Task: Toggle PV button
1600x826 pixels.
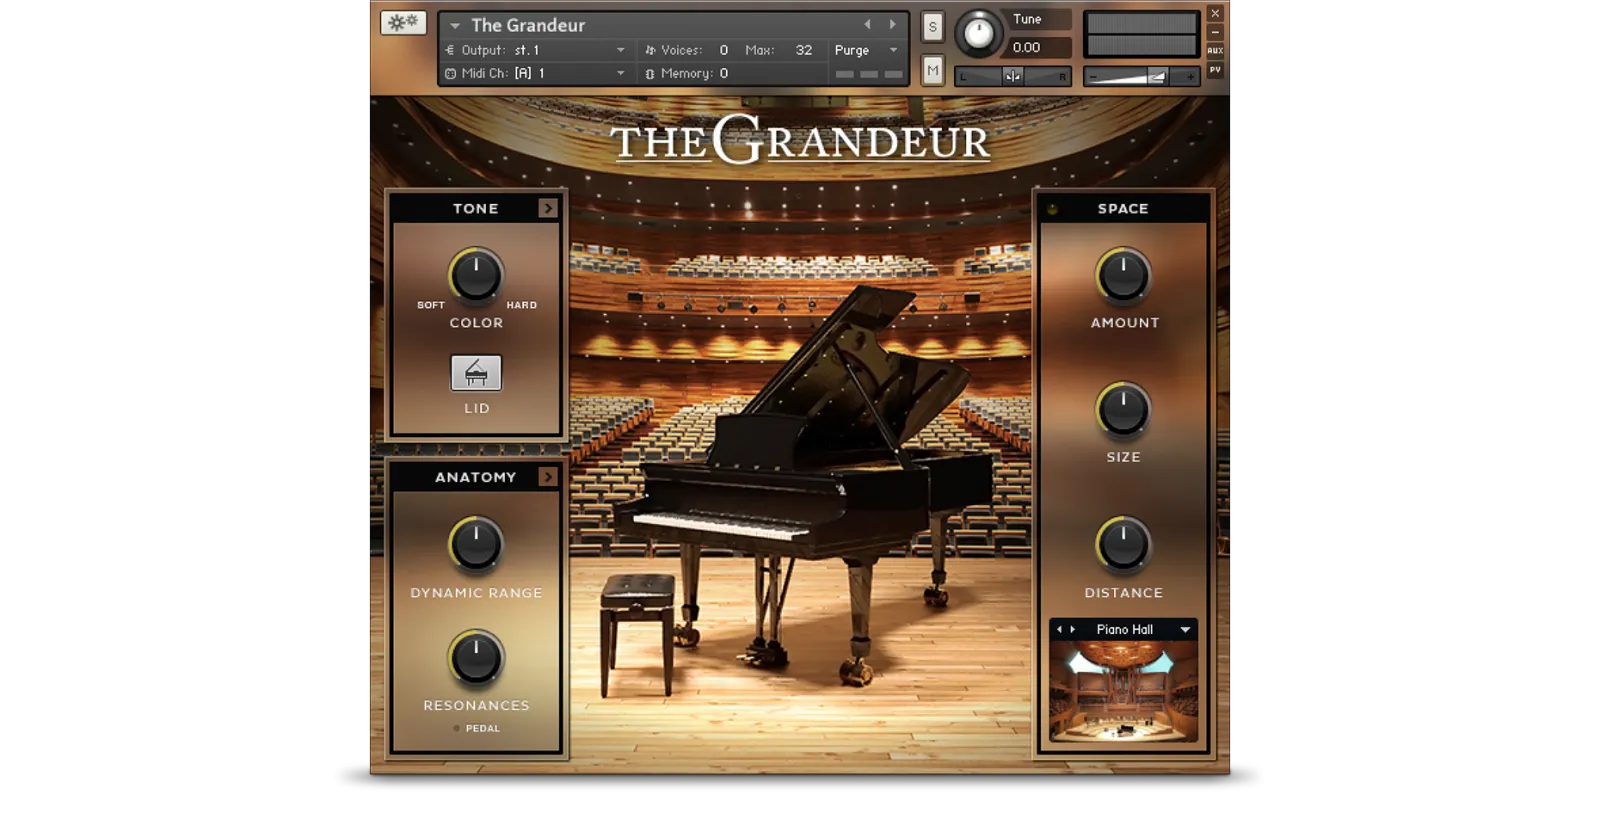Action: click(1215, 70)
